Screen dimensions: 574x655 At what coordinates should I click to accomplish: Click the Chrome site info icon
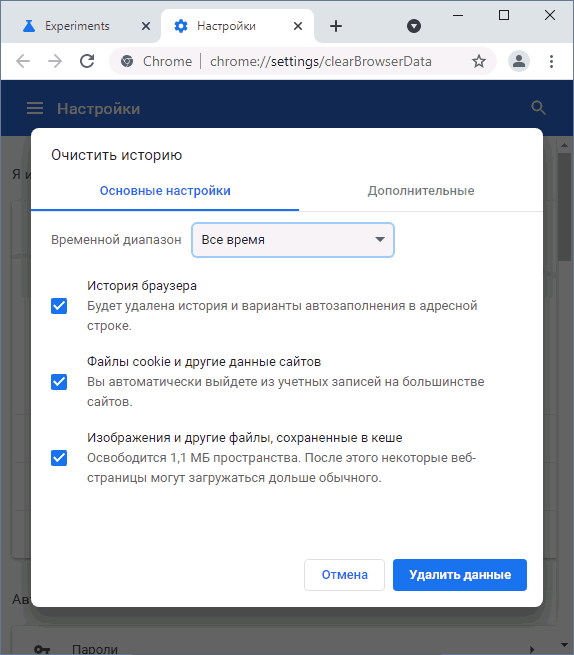(127, 61)
